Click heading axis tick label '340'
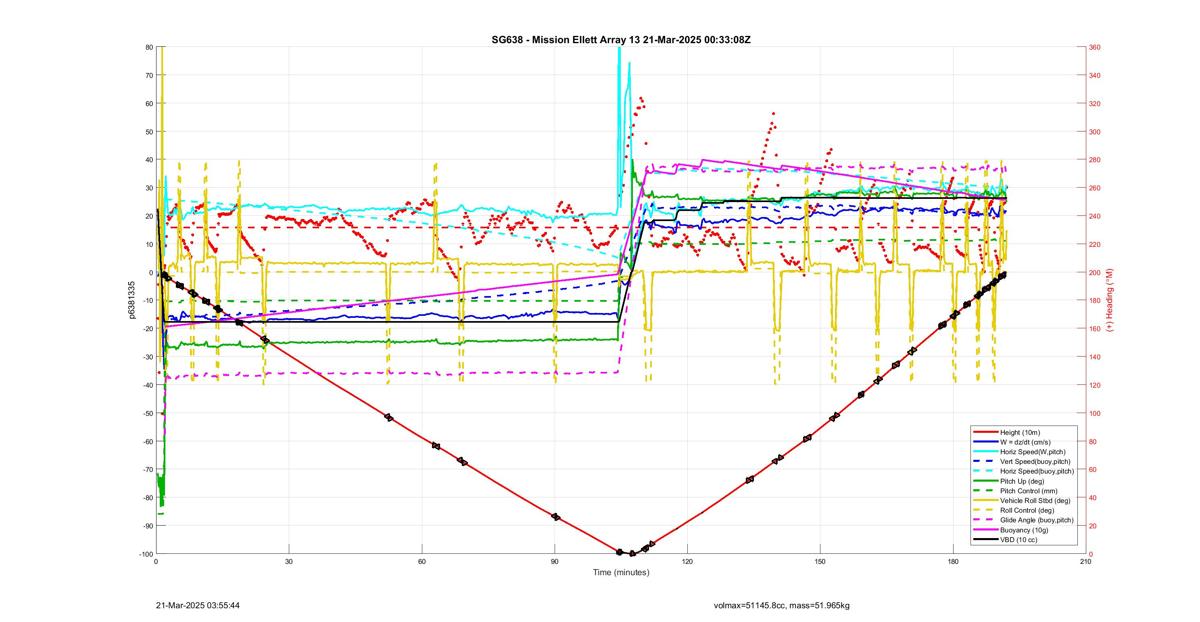This screenshot has height=622, width=1200. (1094, 75)
